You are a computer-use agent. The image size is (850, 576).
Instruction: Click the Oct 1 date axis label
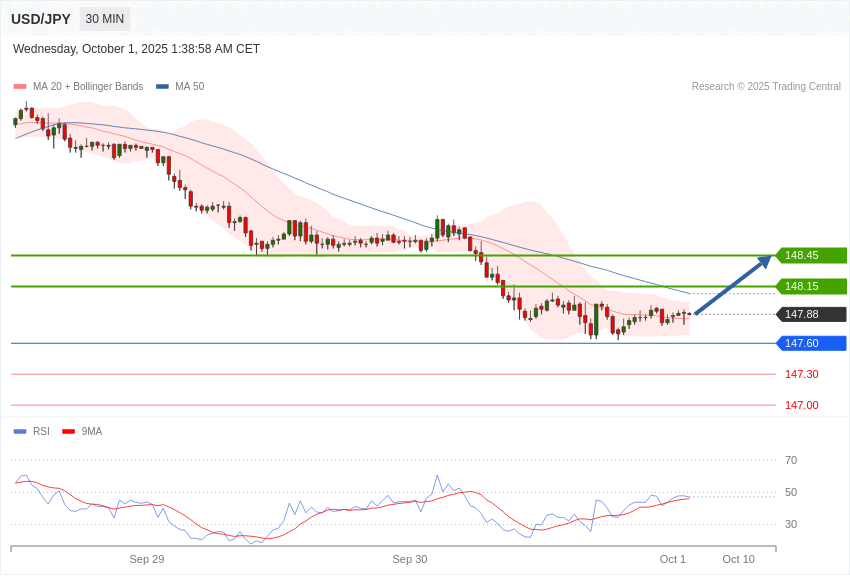pos(673,559)
